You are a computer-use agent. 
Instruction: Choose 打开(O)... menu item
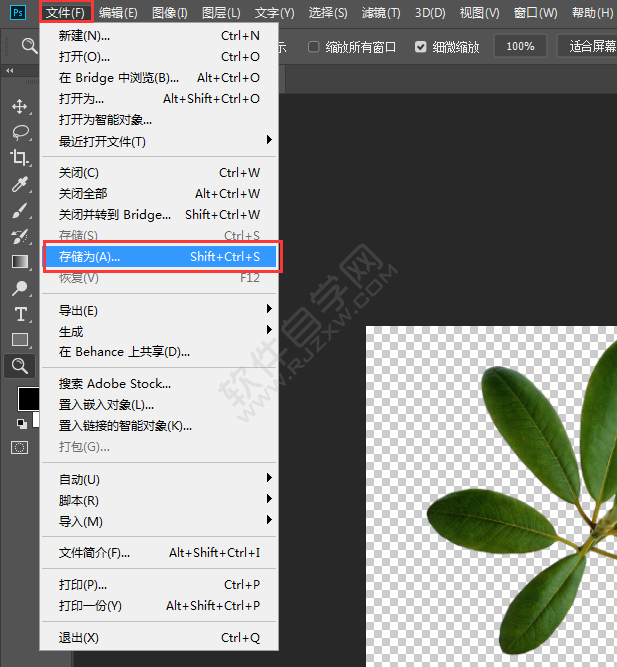coord(159,57)
